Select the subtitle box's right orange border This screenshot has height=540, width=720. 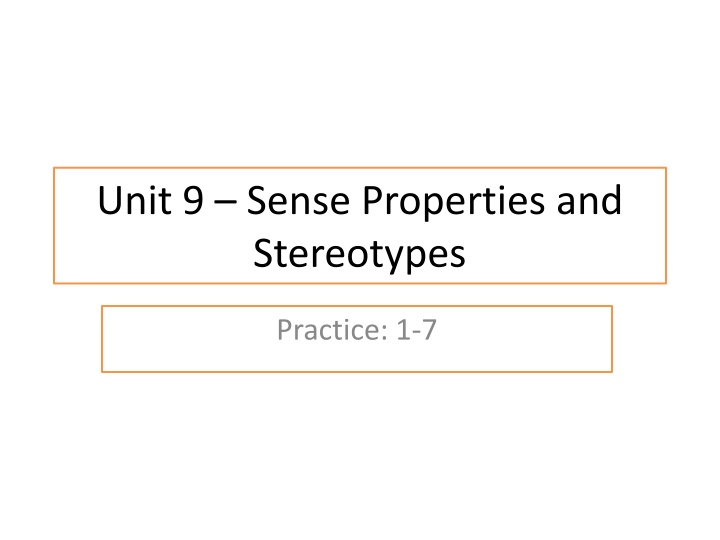(612, 339)
